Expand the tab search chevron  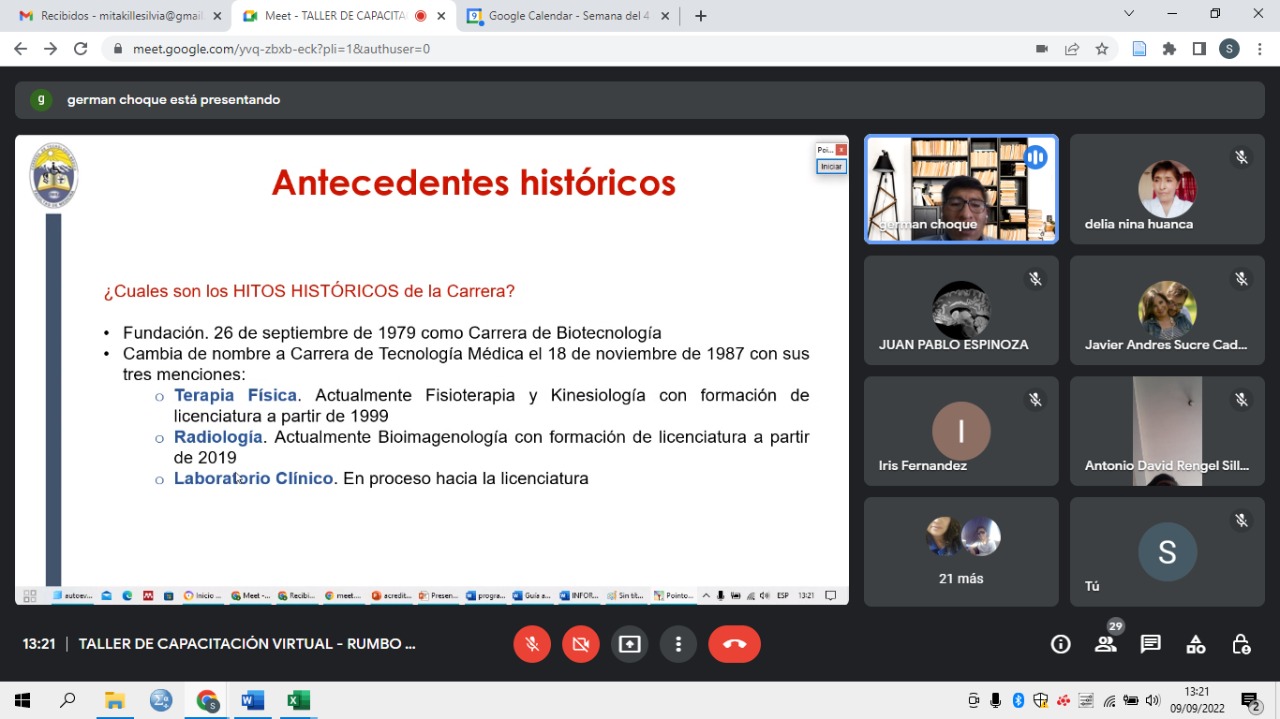(1129, 14)
